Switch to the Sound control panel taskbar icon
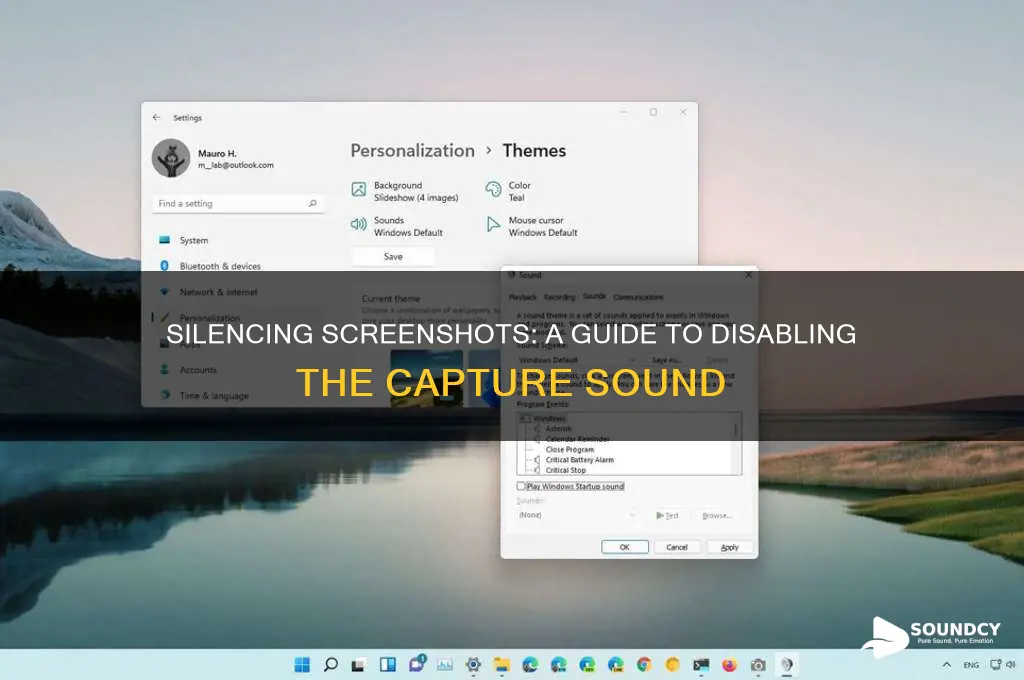 (787, 665)
